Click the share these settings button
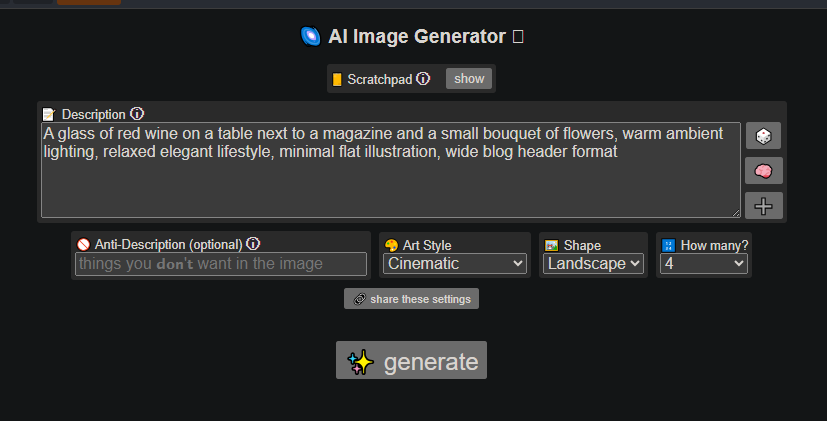This screenshot has height=421, width=827. coord(411,299)
